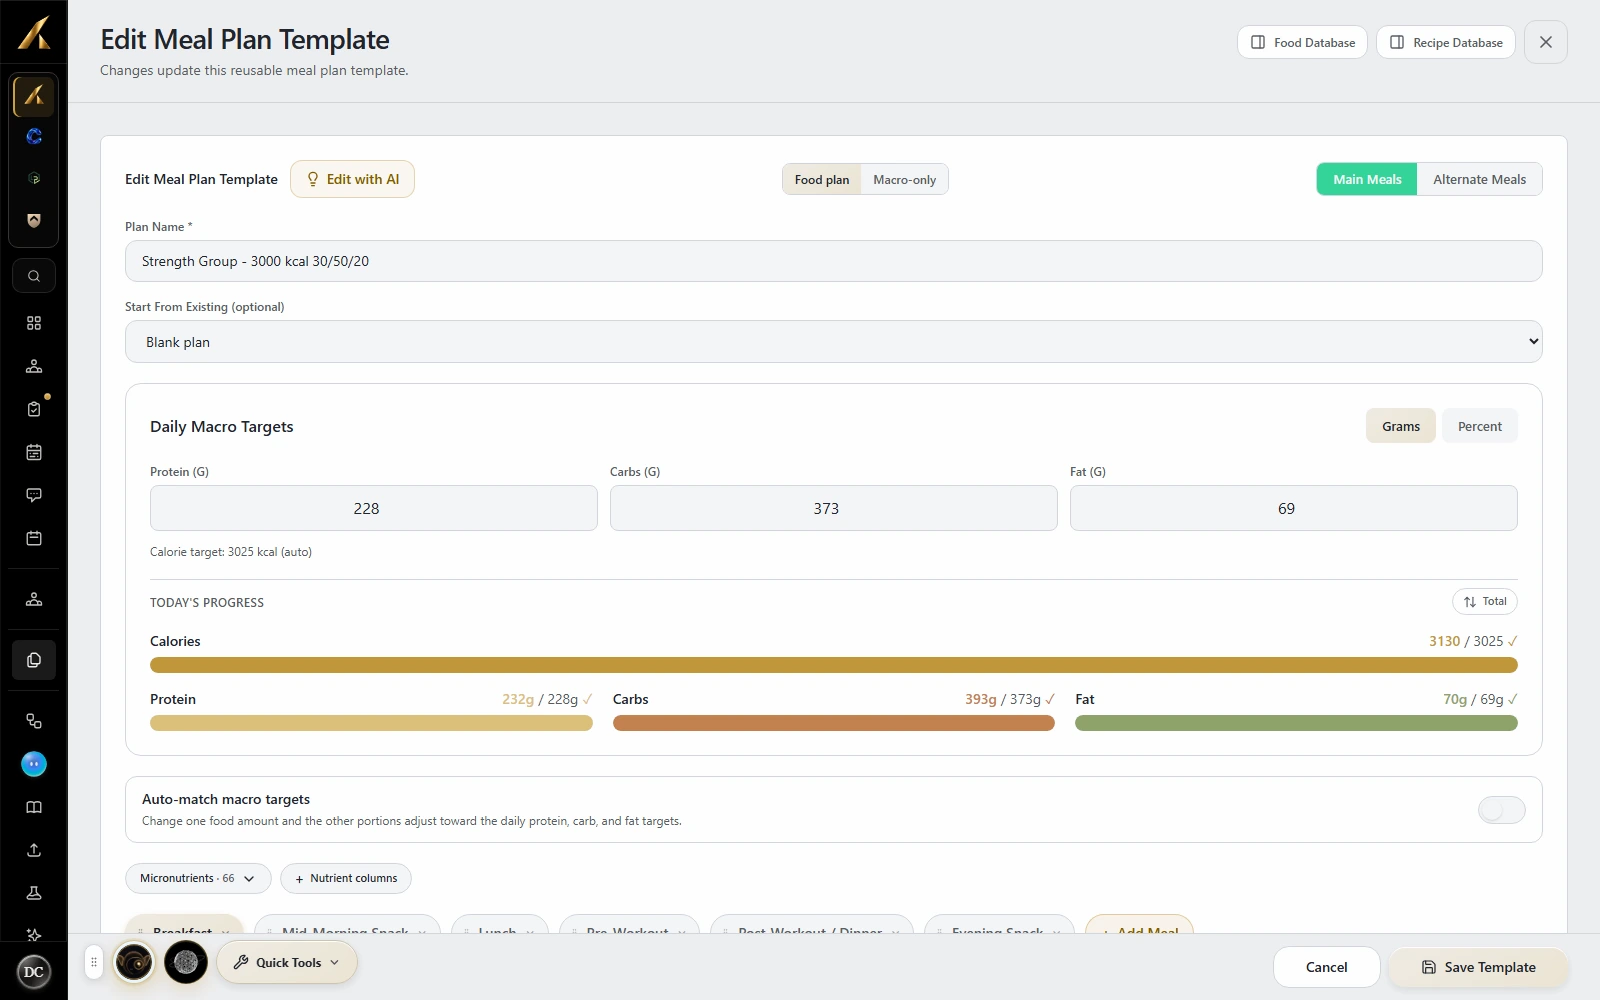Open the workflow nodes icon in sidebar
1600x1000 pixels.
pos(34,721)
